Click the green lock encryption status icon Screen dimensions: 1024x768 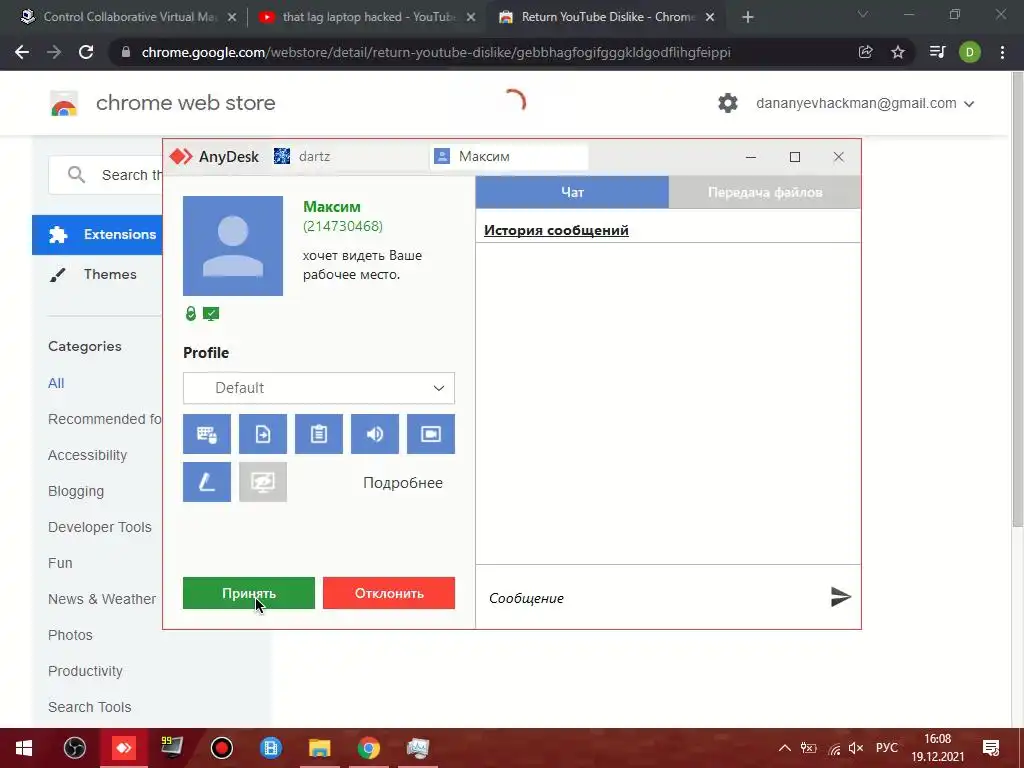pos(191,313)
